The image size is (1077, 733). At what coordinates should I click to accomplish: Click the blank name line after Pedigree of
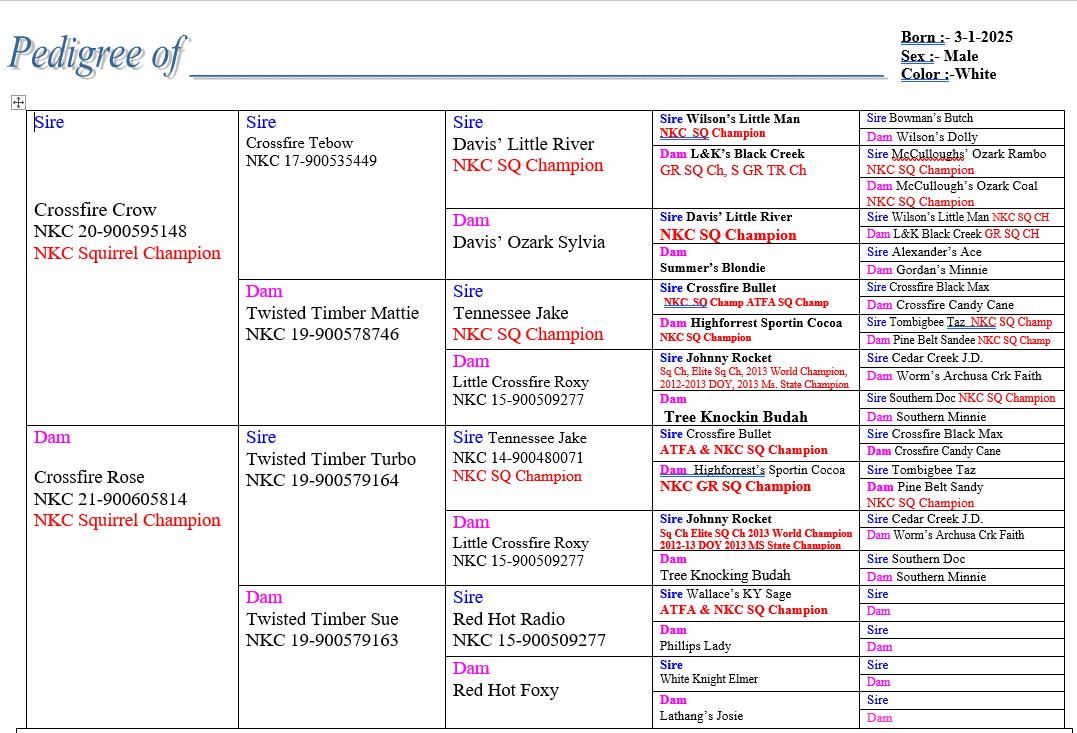[537, 66]
